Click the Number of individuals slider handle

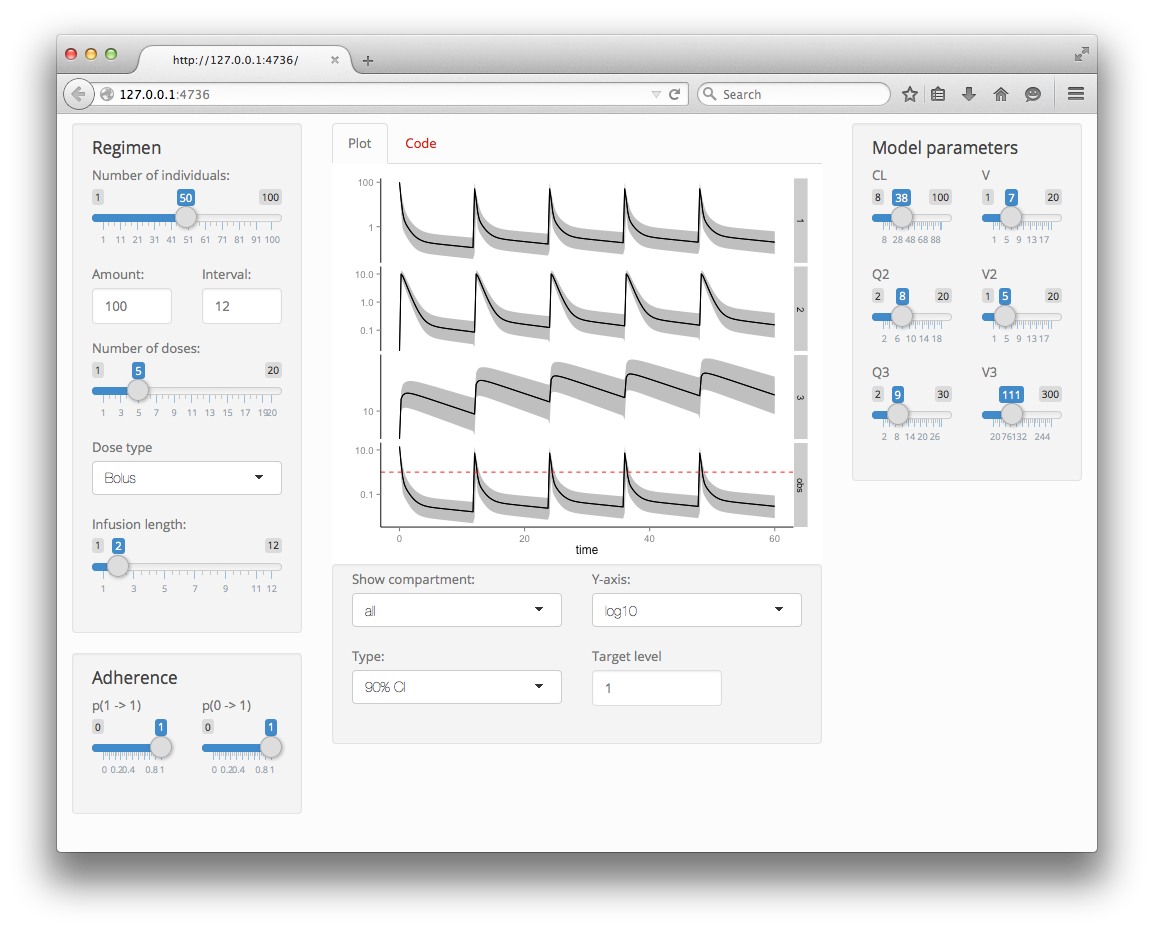point(186,217)
